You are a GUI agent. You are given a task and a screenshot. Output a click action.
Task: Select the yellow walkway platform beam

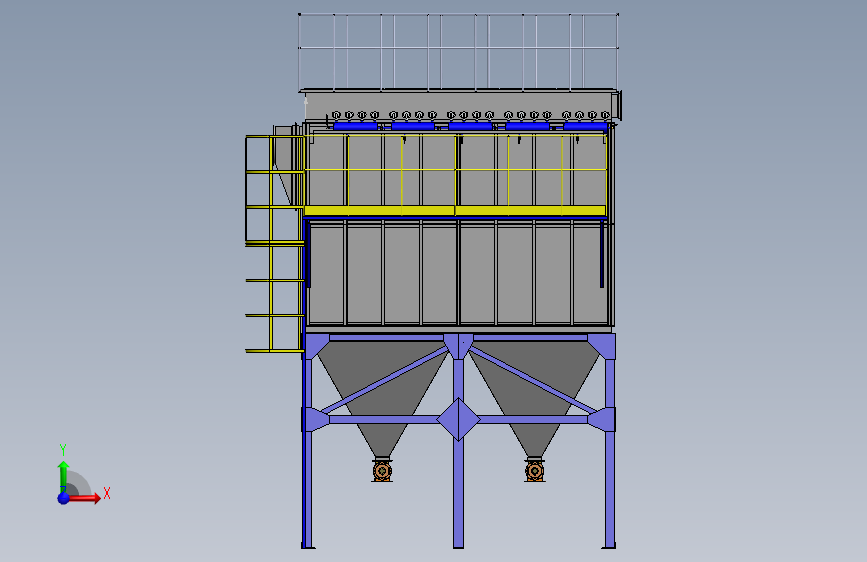tap(455, 211)
